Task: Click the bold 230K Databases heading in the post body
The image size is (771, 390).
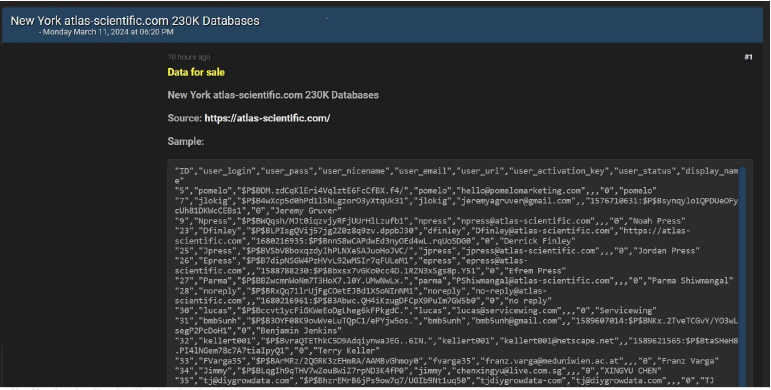Action: [x=273, y=95]
